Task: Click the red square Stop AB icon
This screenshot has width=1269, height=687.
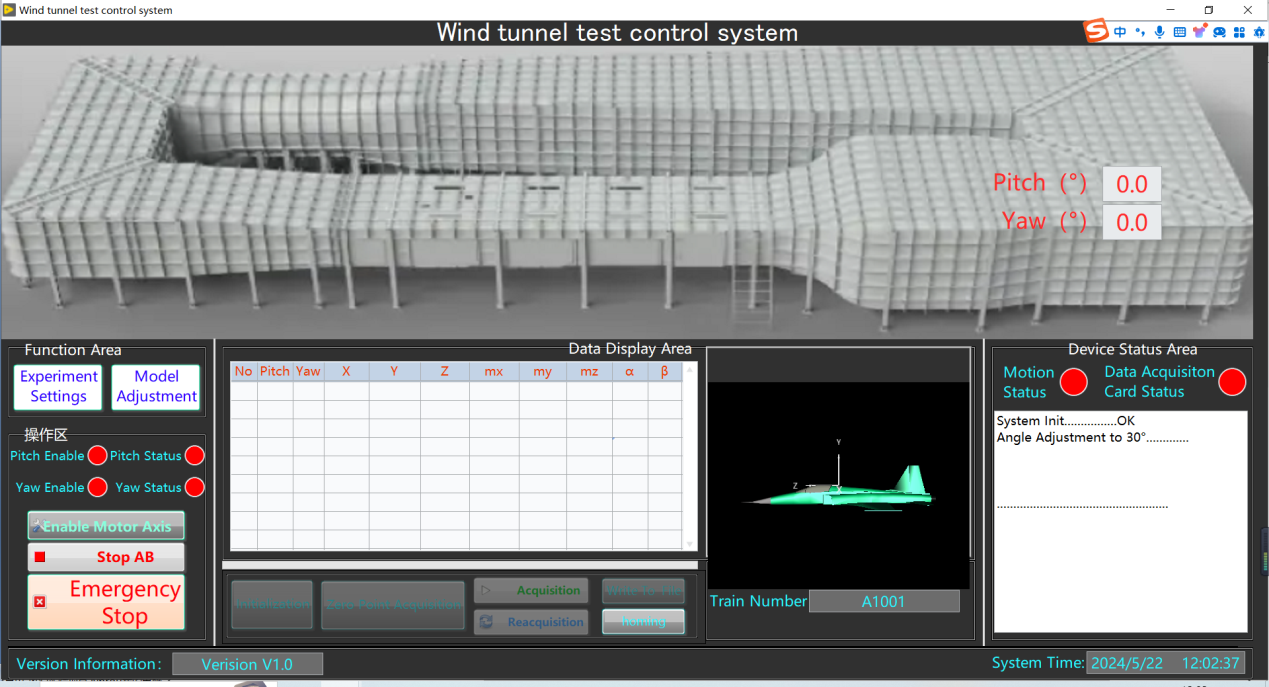Action: click(x=40, y=557)
